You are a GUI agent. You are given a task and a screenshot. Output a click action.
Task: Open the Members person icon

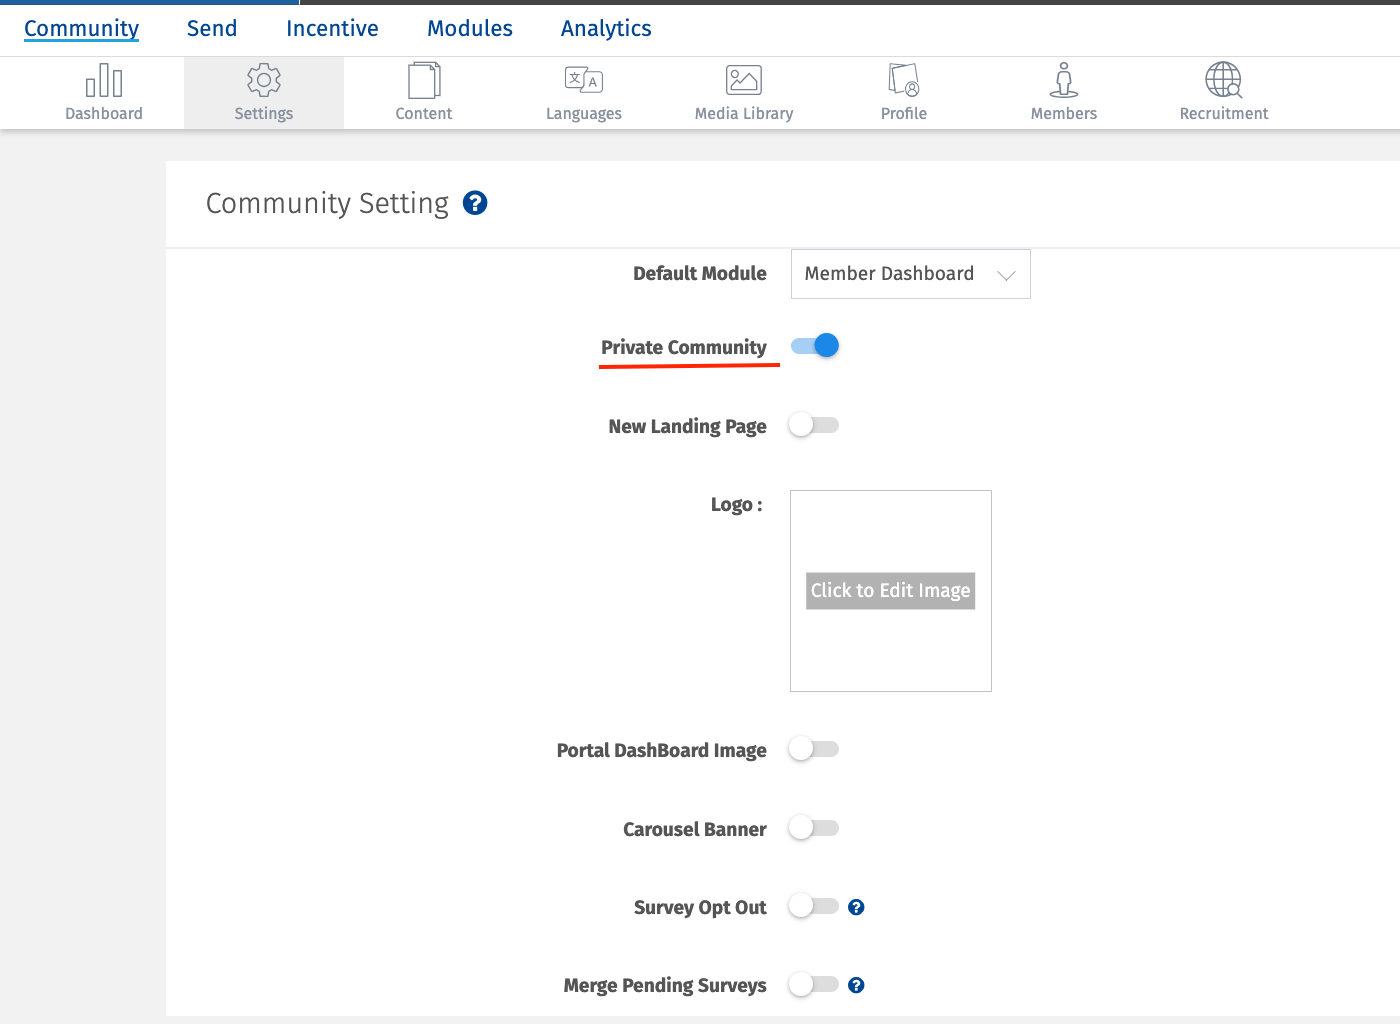1063,80
